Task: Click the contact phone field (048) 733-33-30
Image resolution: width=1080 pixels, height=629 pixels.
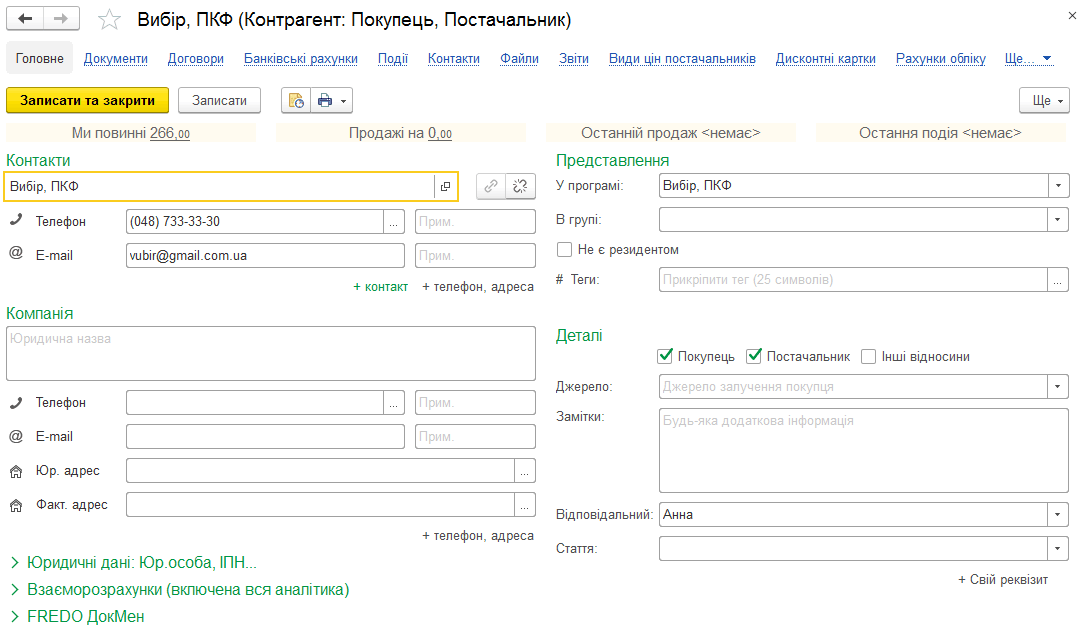Action: coord(255,222)
